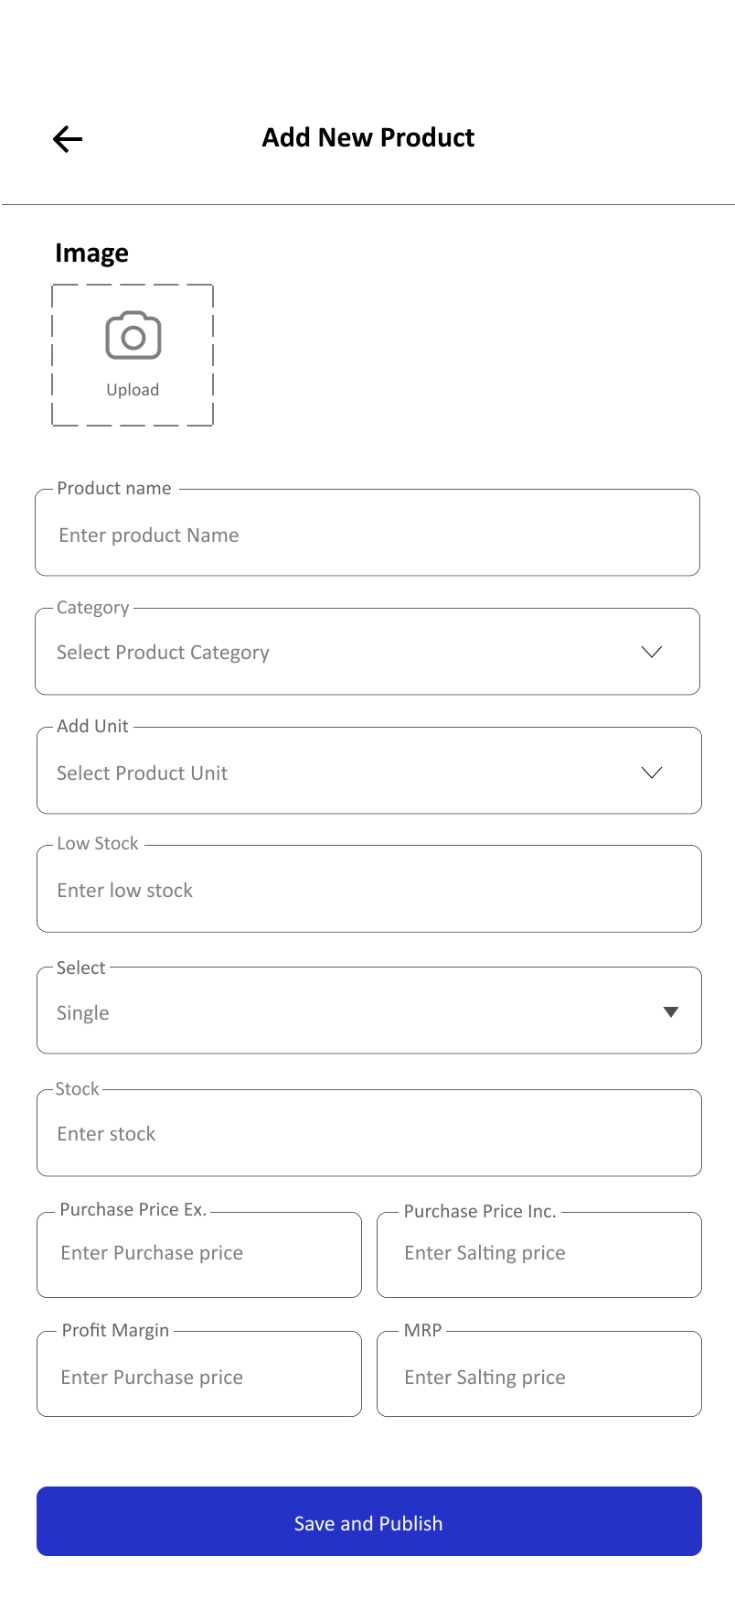Click the Image section heading
This screenshot has width=735, height=1600.
[92, 254]
